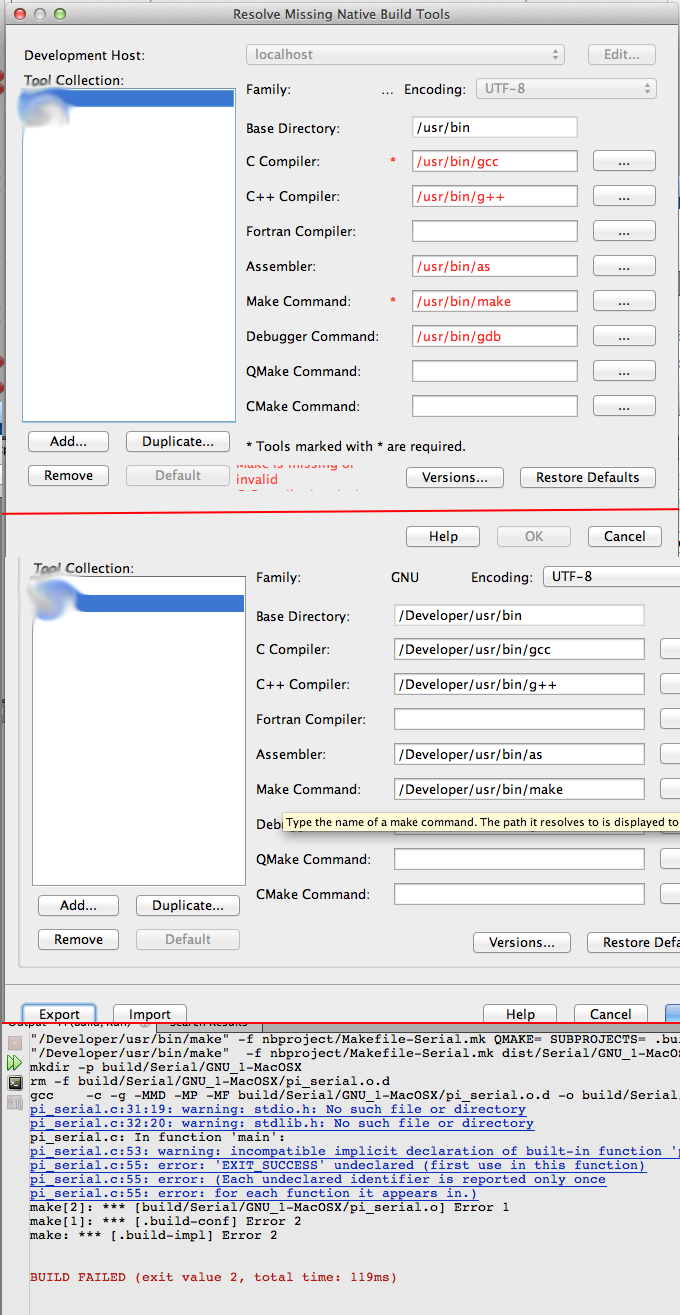This screenshot has height=1315, width=680.
Task: Click browse button beside empty QMake Command field
Action: point(624,371)
